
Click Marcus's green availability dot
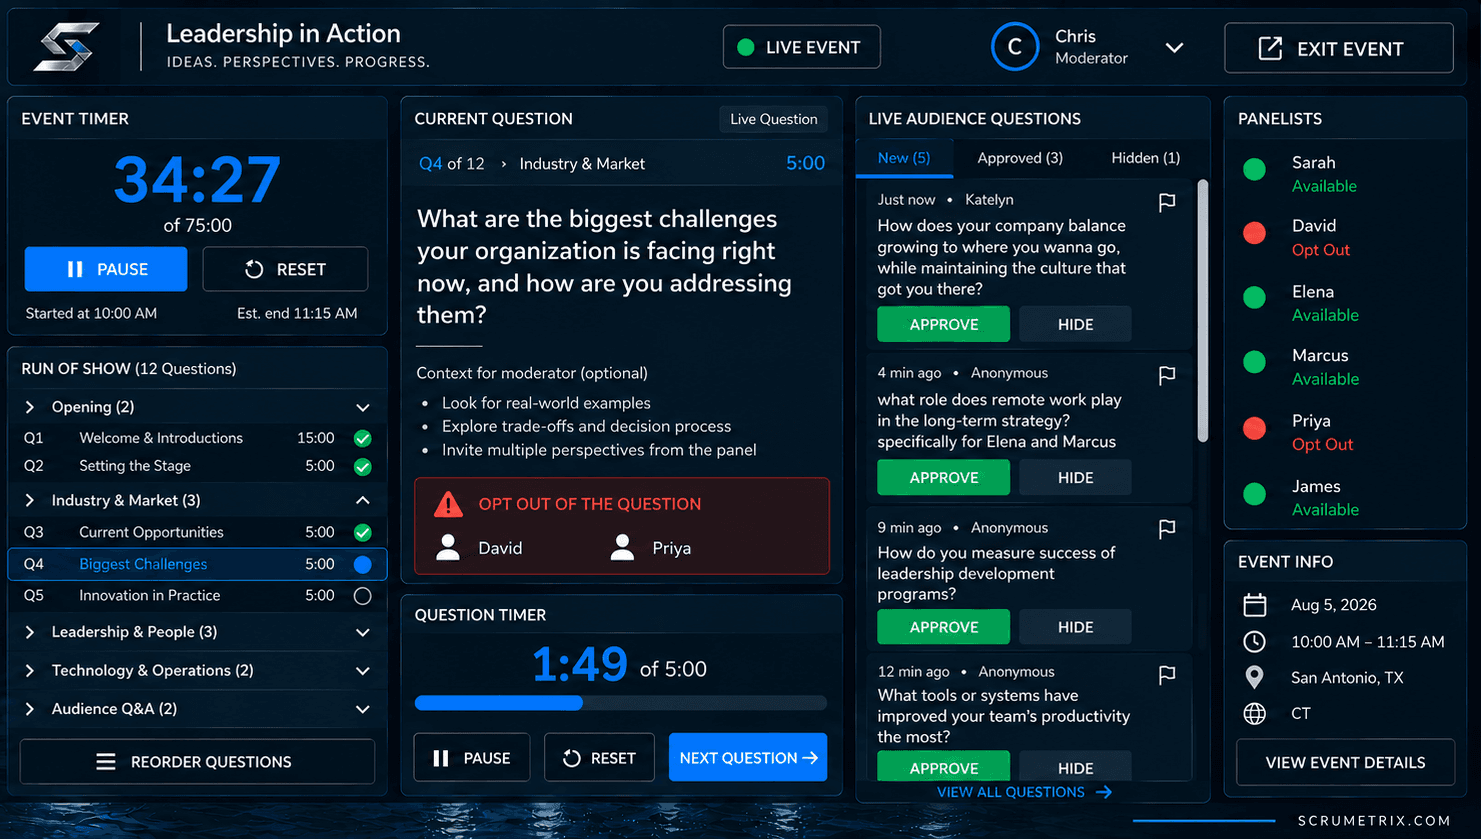click(1254, 362)
